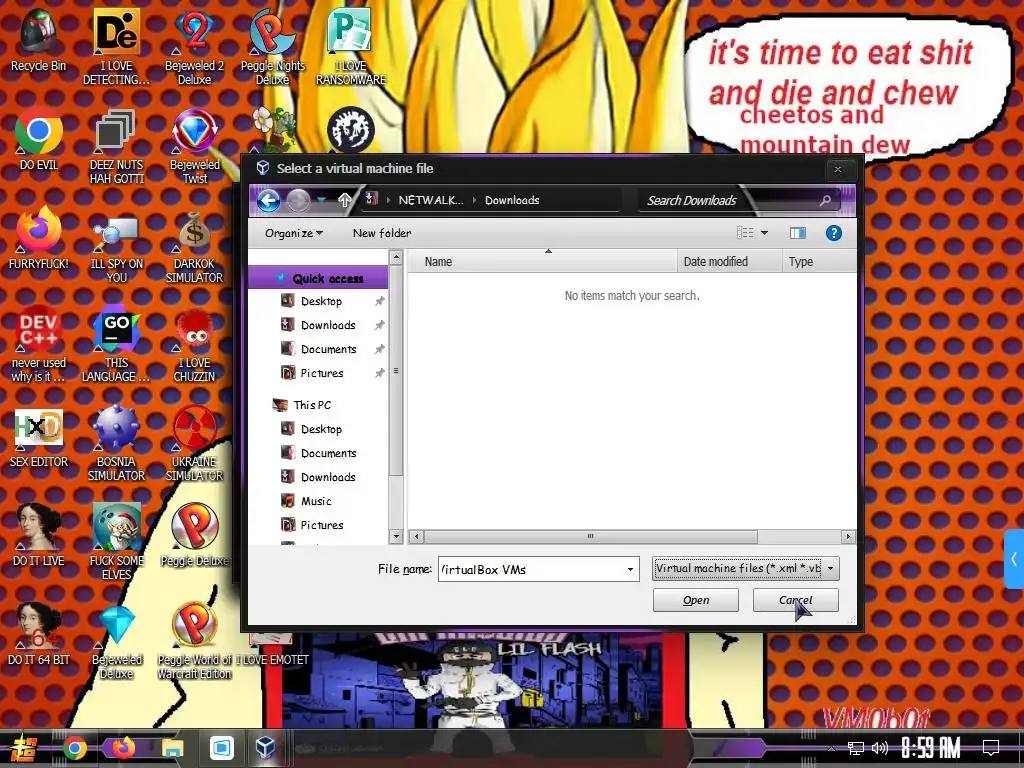Click horizontal scrollbar right arrow
1024x768 pixels.
point(848,537)
